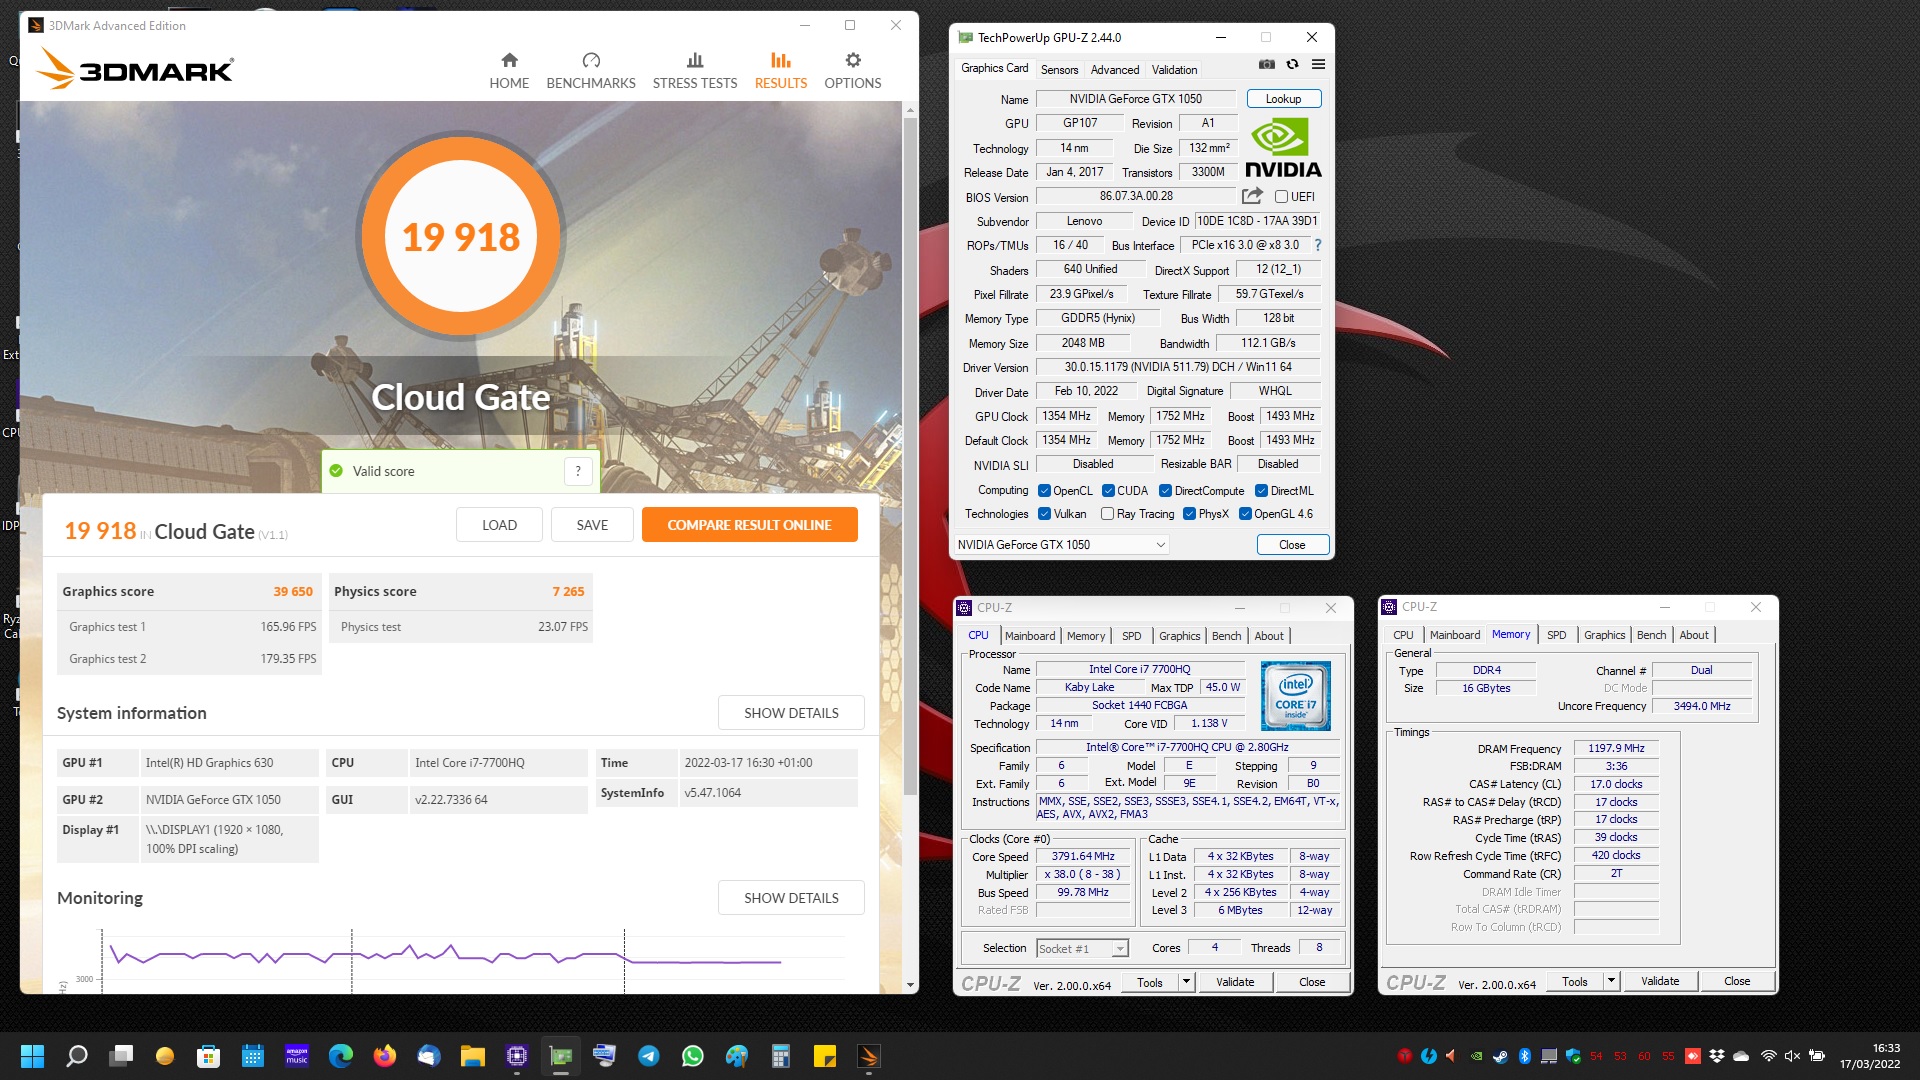Click the NVIDIA logo in GPU-Z

tap(1283, 148)
